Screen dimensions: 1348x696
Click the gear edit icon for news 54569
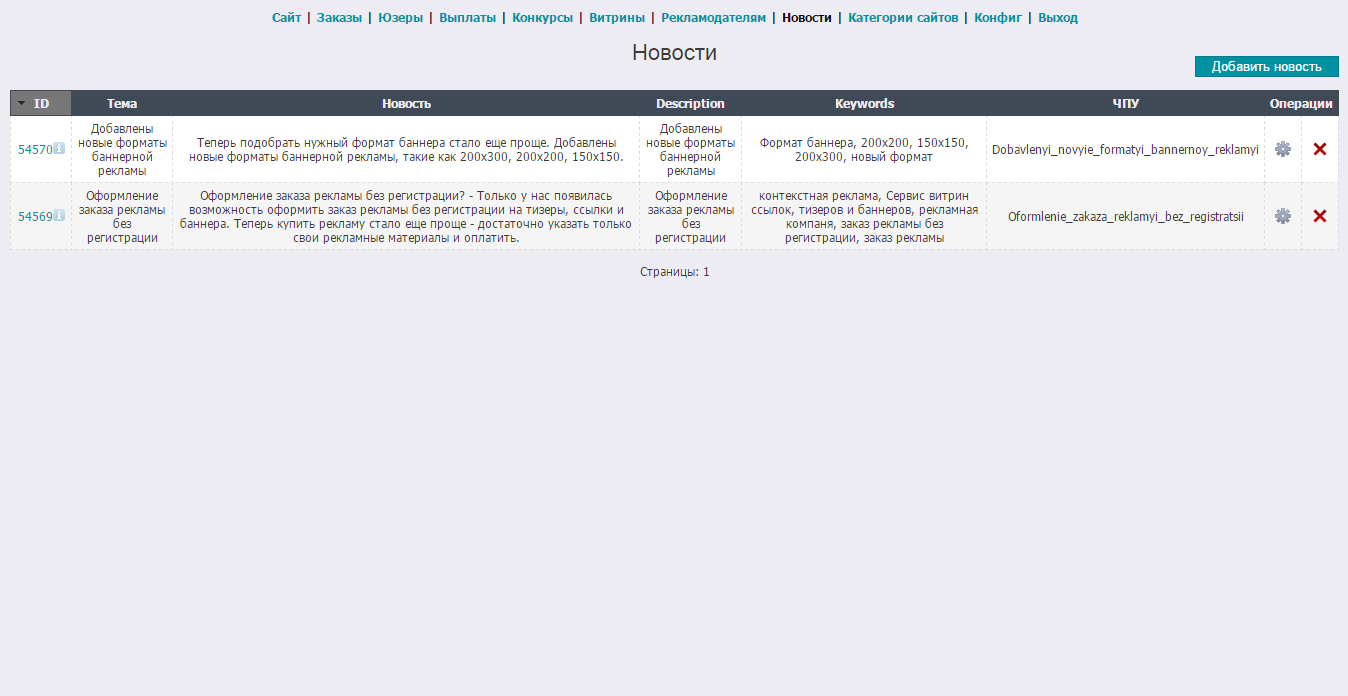point(1282,216)
